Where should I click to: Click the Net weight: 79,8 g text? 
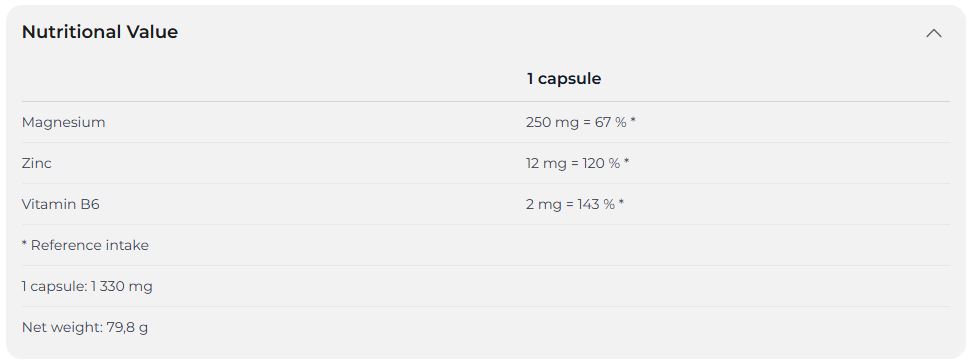[x=85, y=327]
